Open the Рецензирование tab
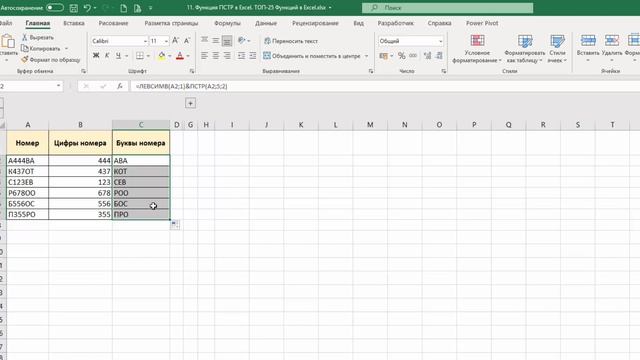Image resolution: width=640 pixels, height=360 pixels. pos(315,23)
